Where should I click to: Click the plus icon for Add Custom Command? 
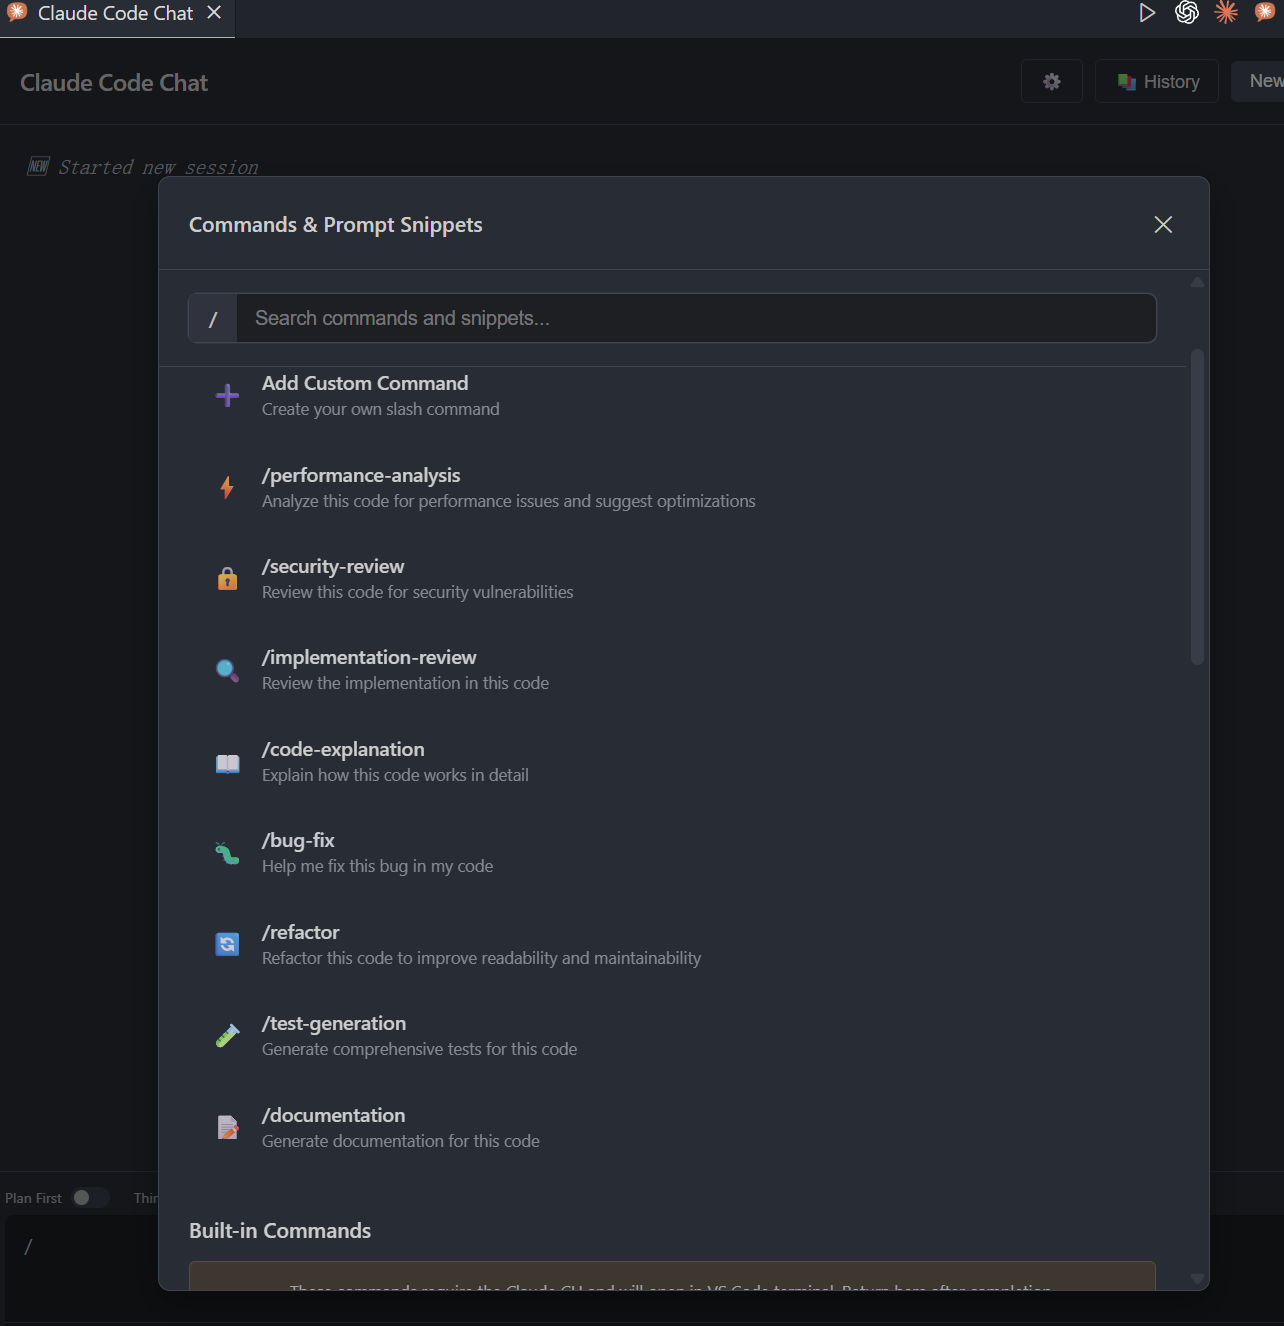pyautogui.click(x=227, y=395)
